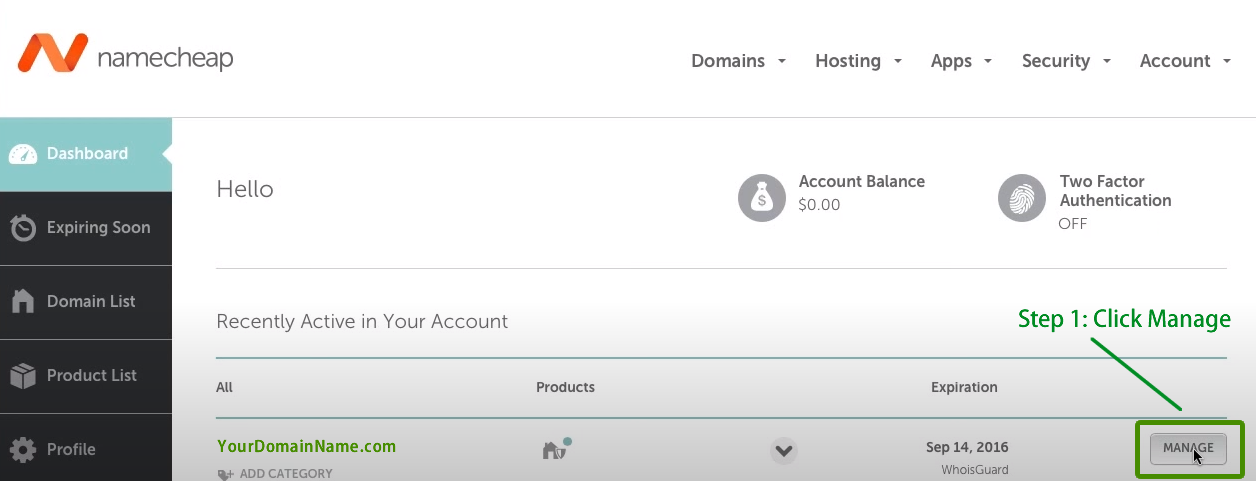
Task: Open the Domains dropdown menu
Action: pyautogui.click(x=738, y=61)
